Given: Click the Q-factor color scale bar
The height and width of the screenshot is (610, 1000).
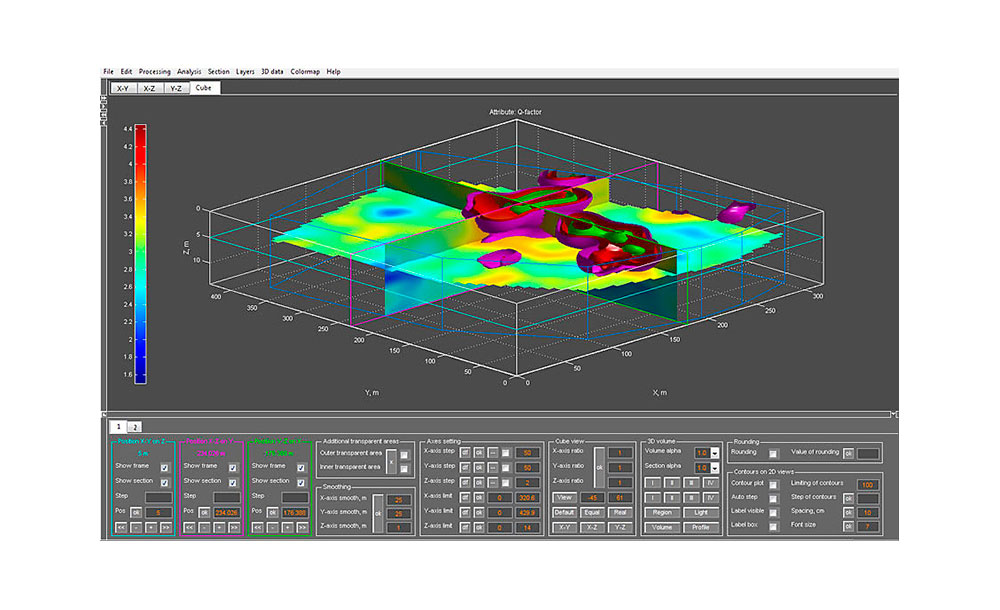Looking at the screenshot, I should click(142, 253).
